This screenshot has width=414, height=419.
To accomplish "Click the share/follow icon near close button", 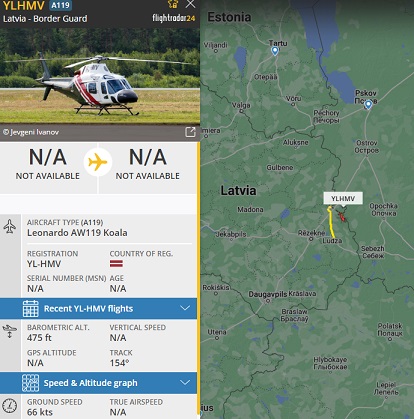I will (173, 4).
